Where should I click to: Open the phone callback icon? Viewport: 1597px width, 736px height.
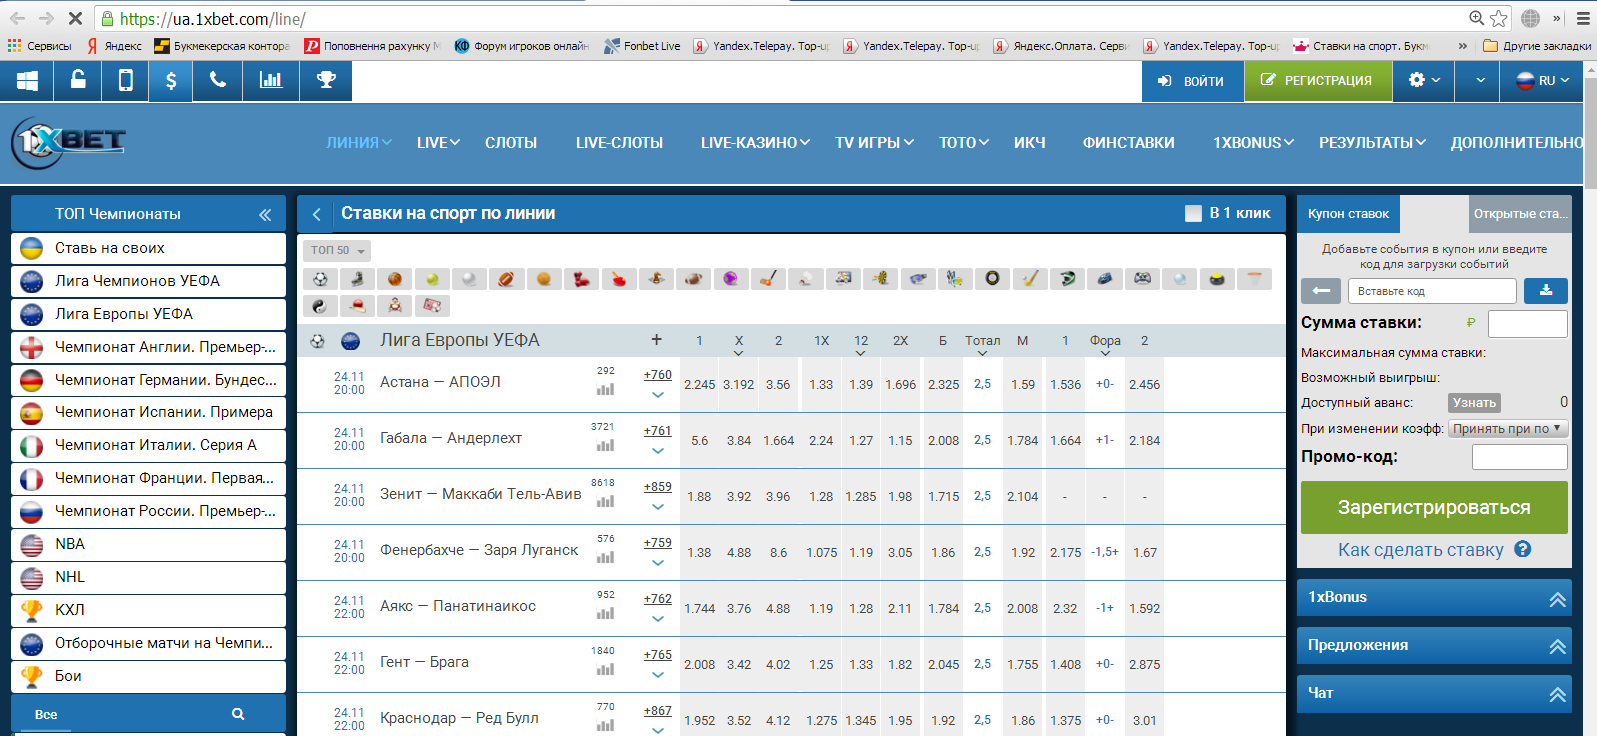[x=218, y=81]
